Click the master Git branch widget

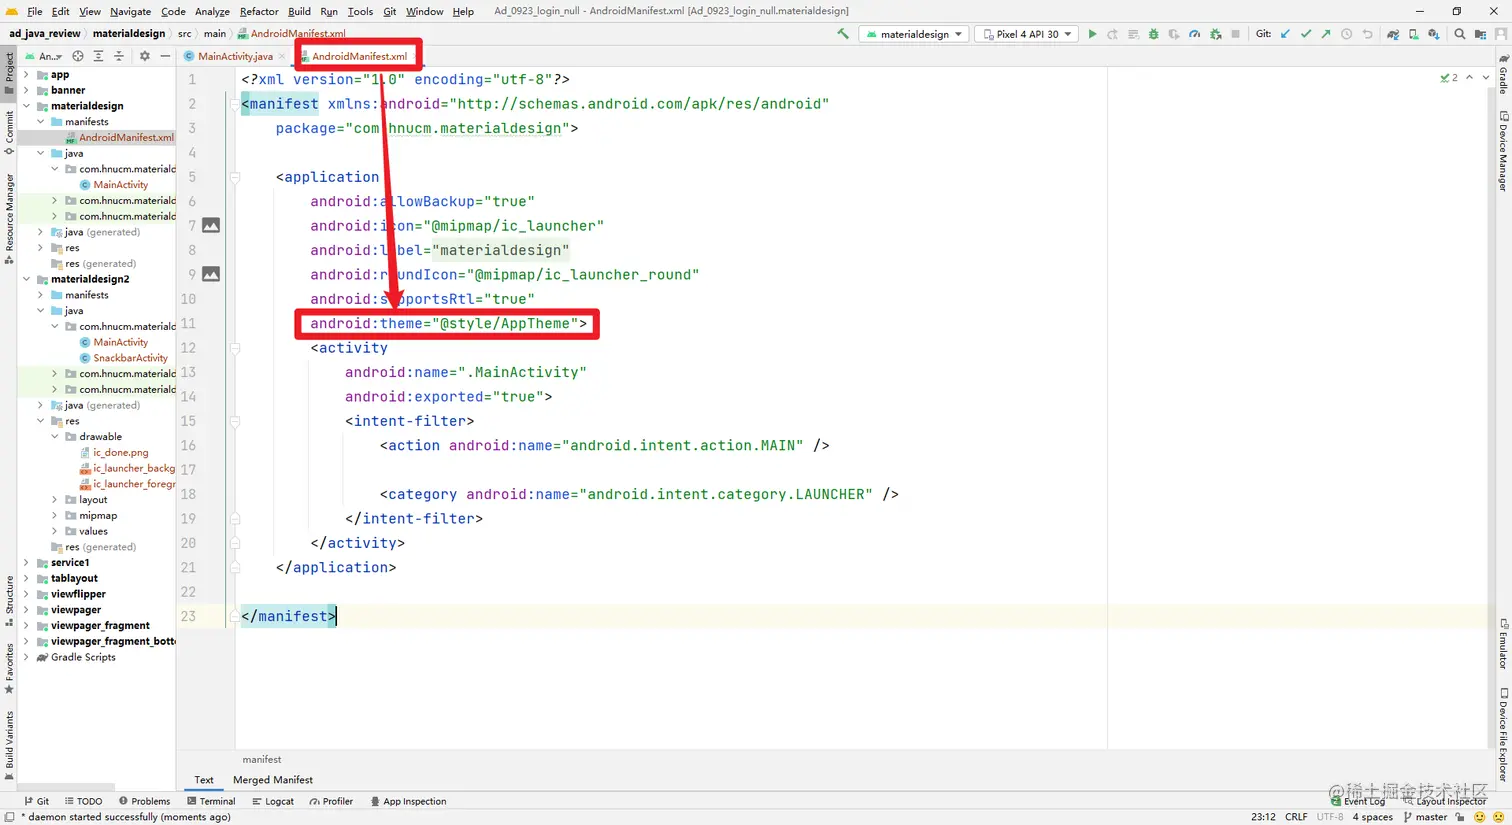1425,817
